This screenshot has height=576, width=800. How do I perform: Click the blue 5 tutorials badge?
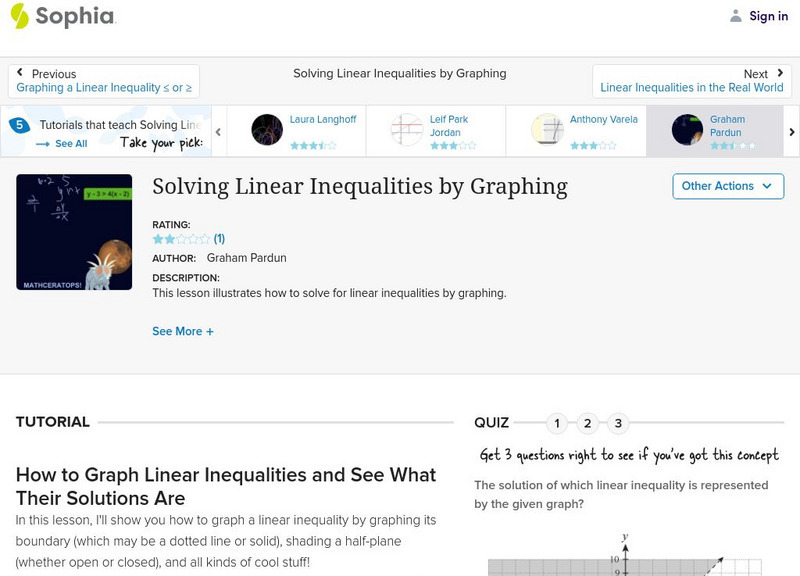pyautogui.click(x=18, y=125)
